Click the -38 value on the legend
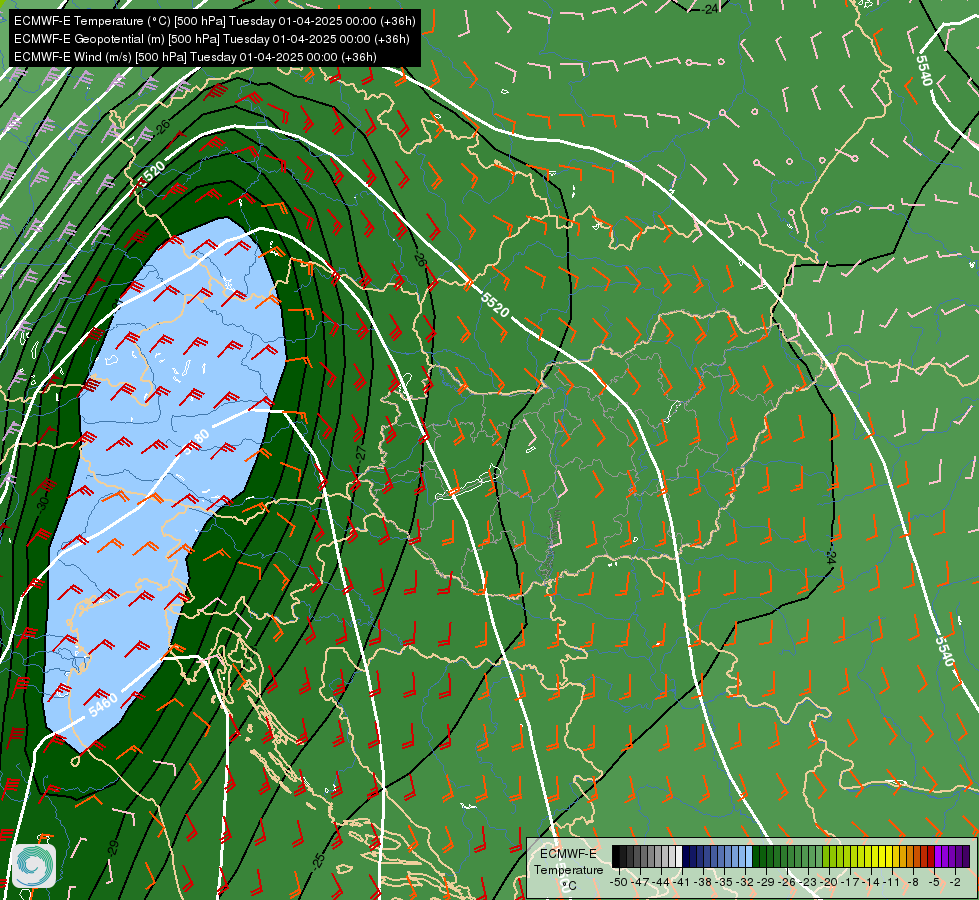The image size is (979, 900). (702, 882)
